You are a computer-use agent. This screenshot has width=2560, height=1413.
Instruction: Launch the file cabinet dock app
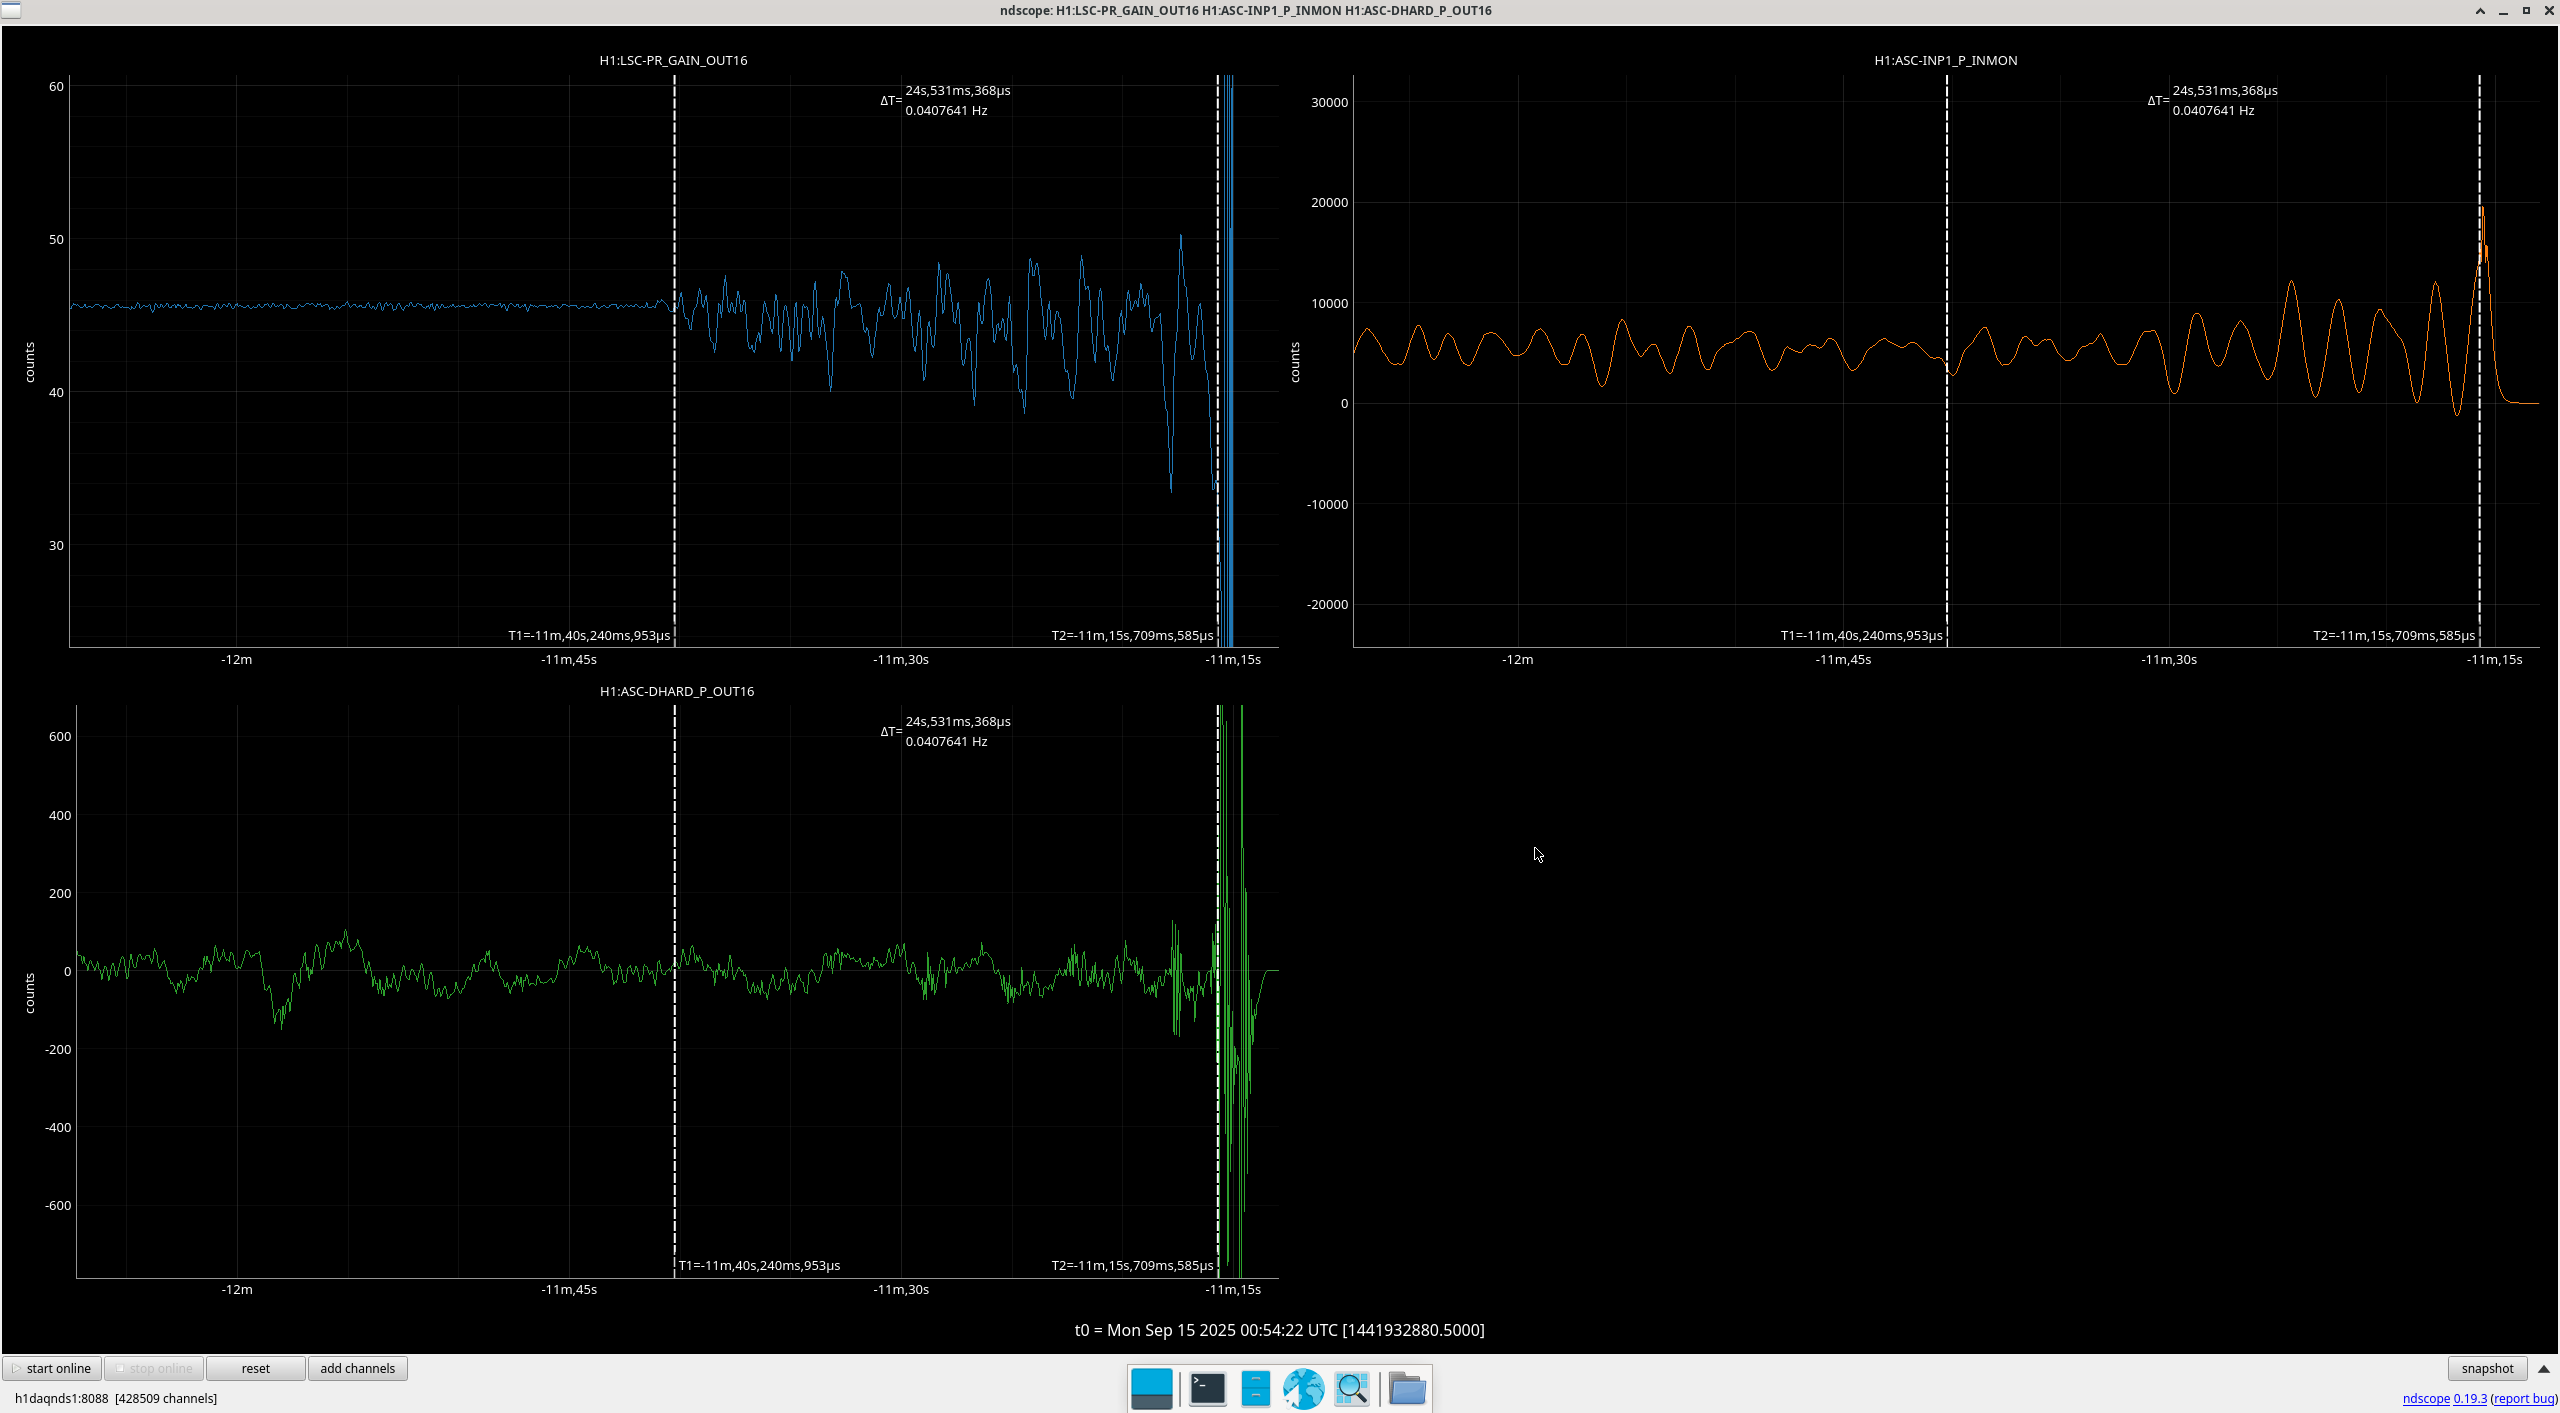[x=1255, y=1388]
